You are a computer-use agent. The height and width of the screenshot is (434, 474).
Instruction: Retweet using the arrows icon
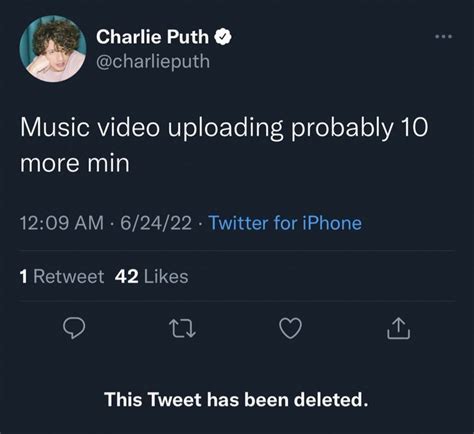pyautogui.click(x=182, y=329)
